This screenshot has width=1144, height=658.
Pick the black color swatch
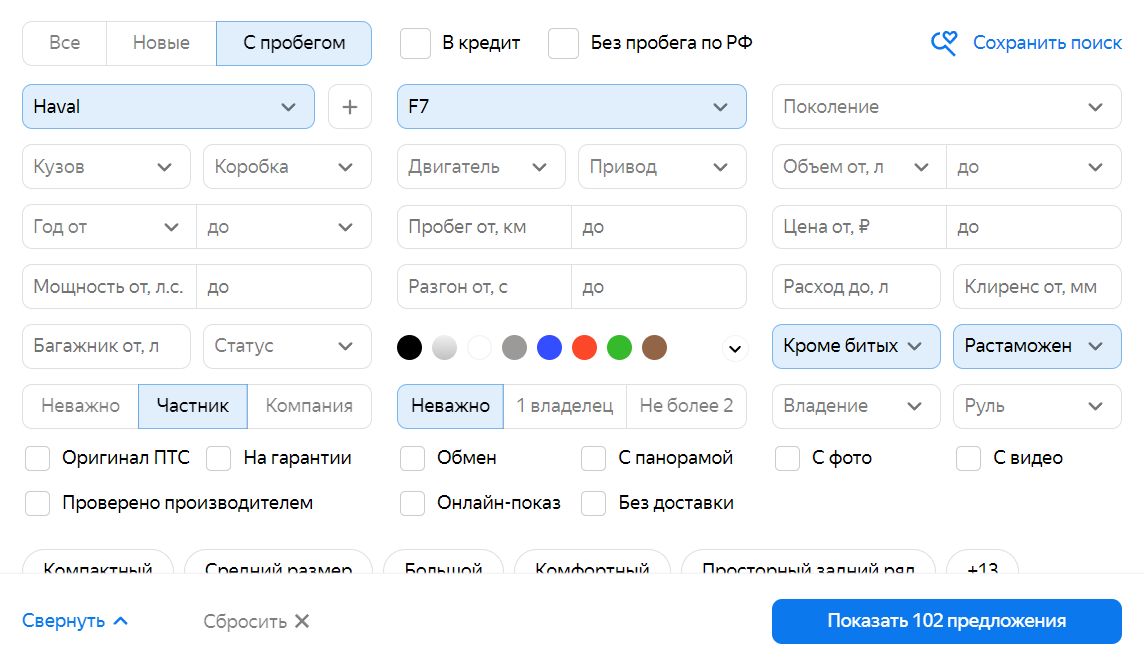(409, 347)
